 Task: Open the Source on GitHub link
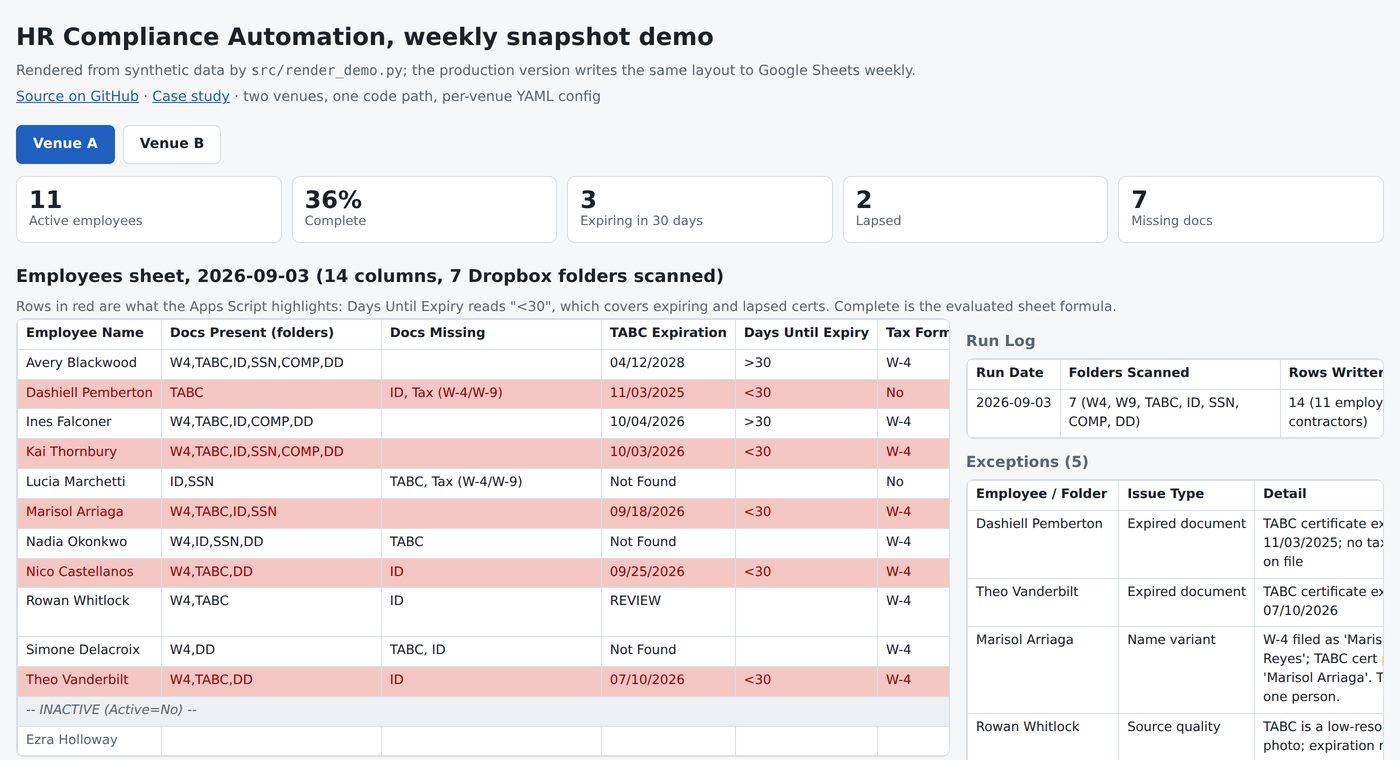pos(77,96)
